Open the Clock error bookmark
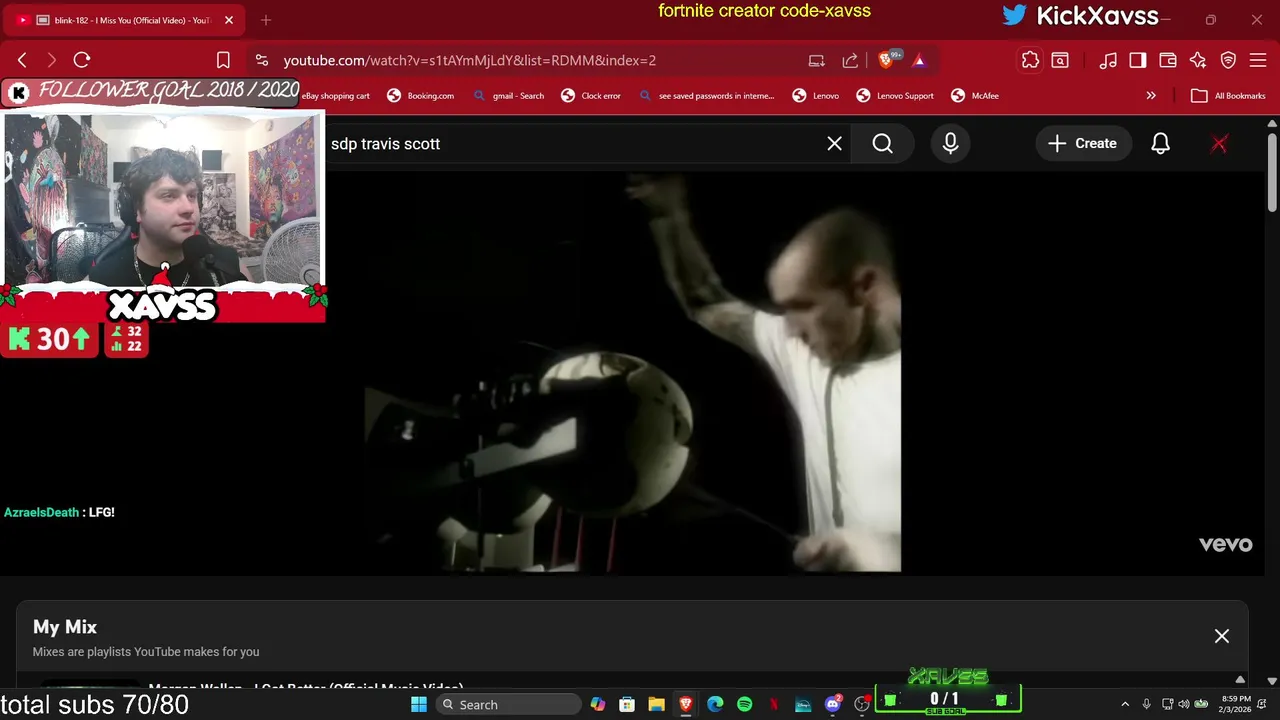1280x720 pixels. pos(591,96)
